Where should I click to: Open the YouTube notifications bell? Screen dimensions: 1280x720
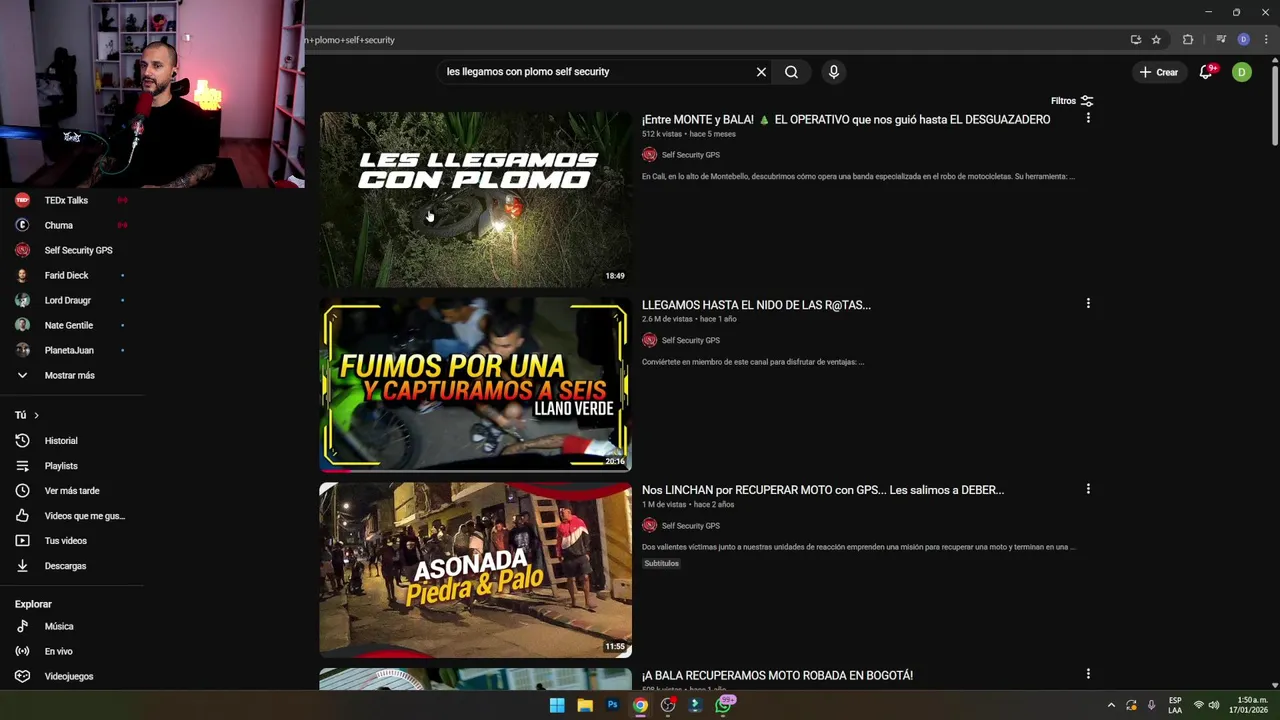[x=1206, y=72]
